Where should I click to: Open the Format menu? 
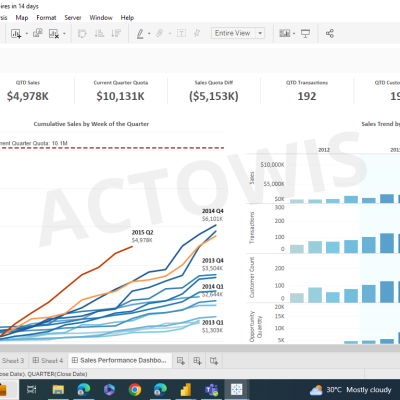click(x=46, y=18)
